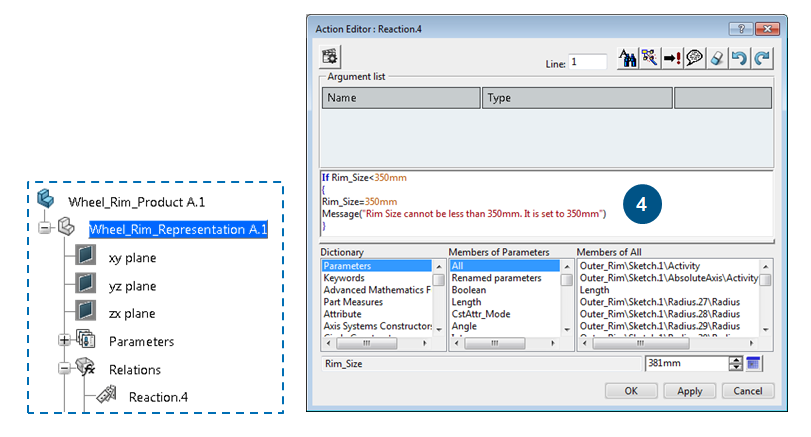Click the find text binoculars icon
Screen dimensions: 811x437
point(629,59)
